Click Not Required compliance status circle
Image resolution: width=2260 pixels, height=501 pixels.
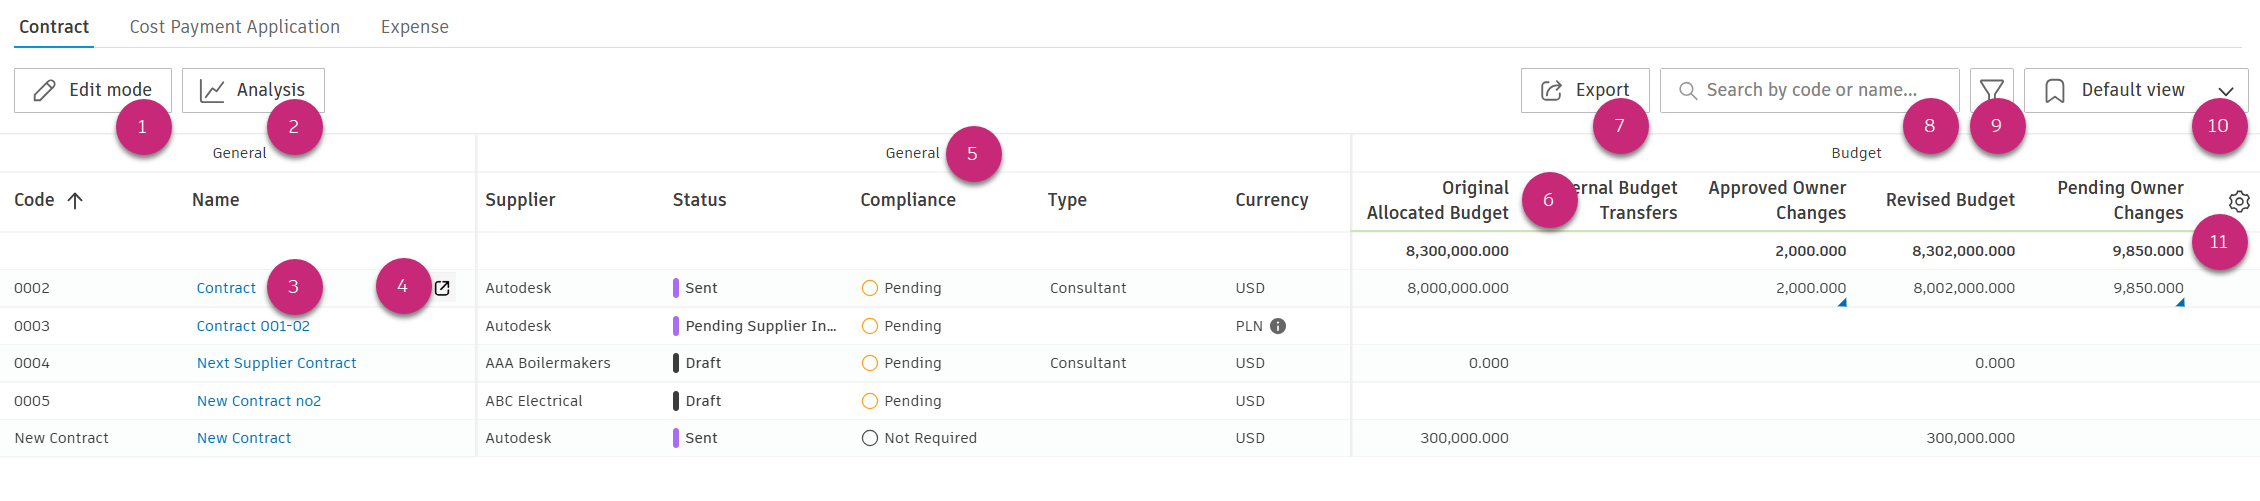click(869, 438)
